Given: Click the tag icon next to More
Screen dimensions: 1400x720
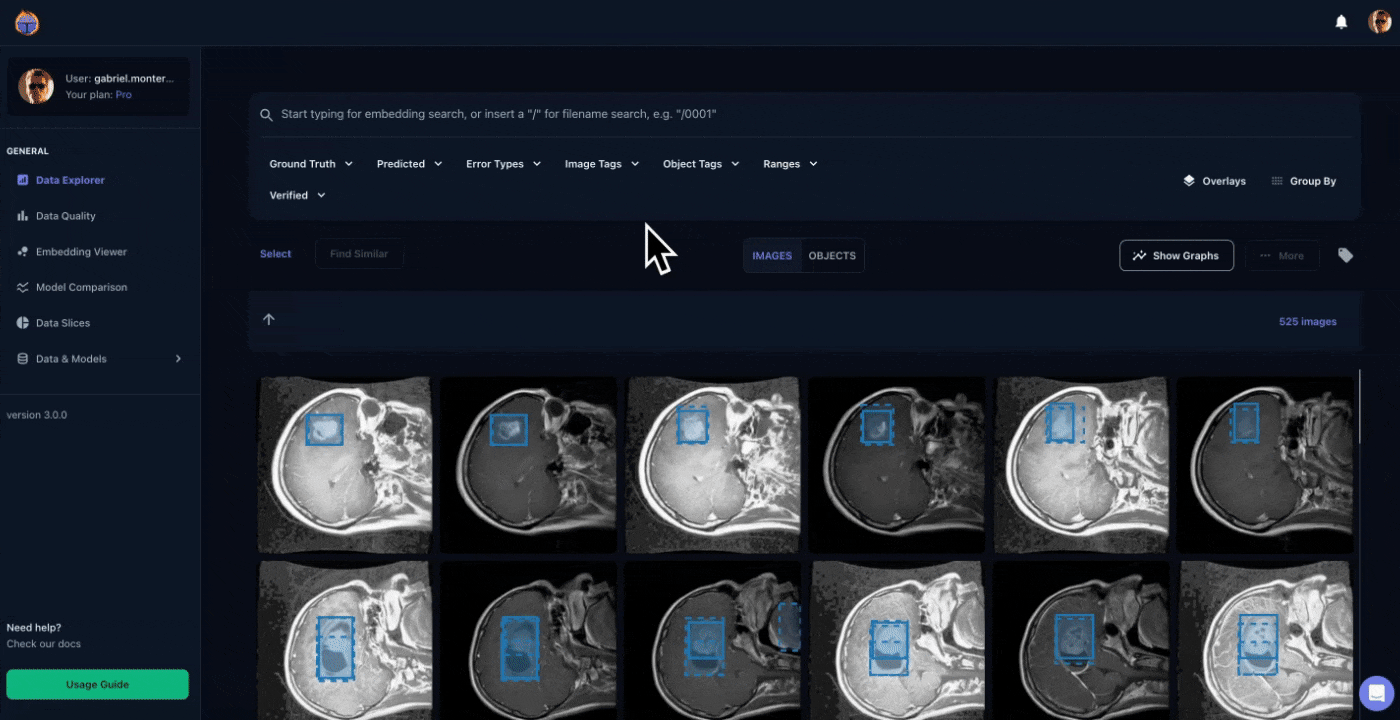Looking at the screenshot, I should (1346, 255).
